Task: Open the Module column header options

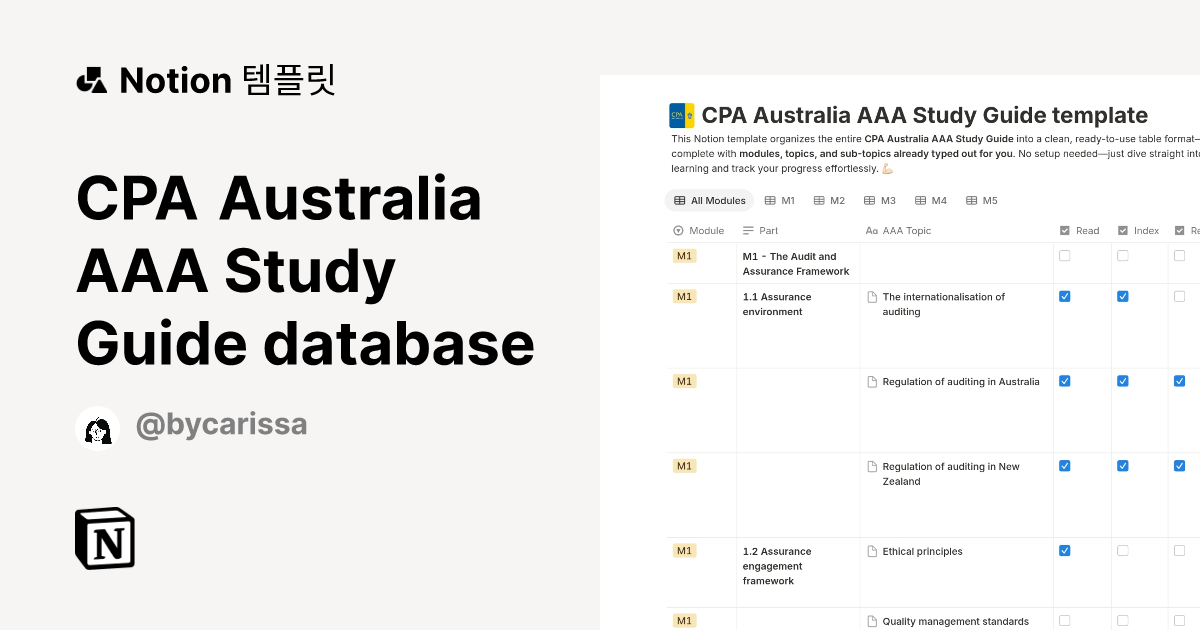Action: tap(699, 230)
